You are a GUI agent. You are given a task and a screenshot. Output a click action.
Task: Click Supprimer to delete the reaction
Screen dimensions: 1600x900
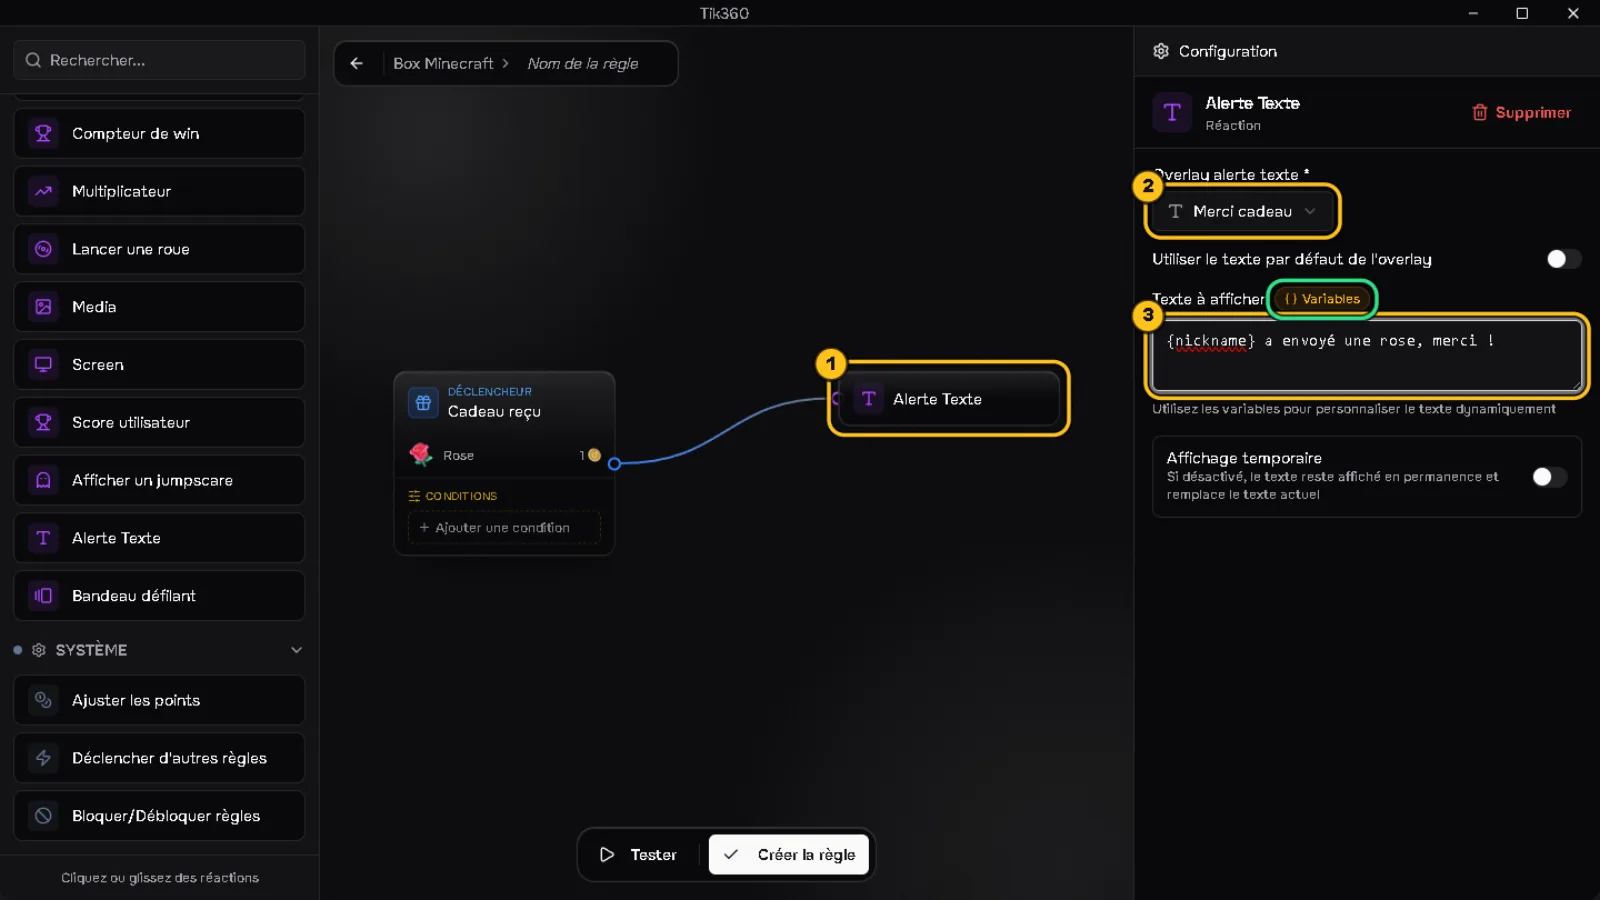(x=1522, y=112)
